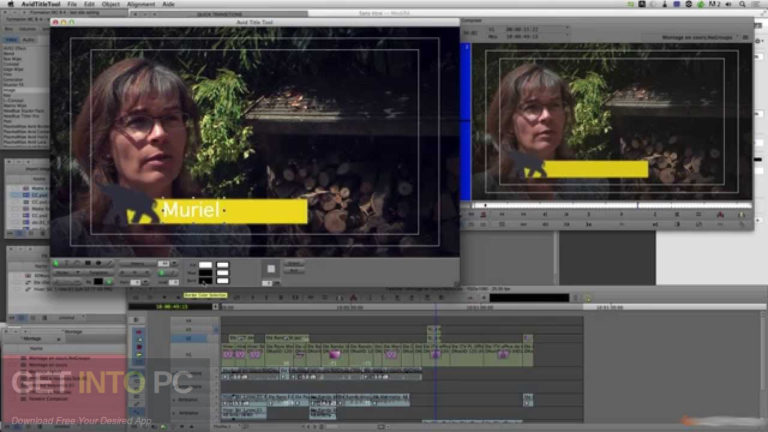Toggle the topmost video track selector in timeline
The image size is (768, 432).
(x=189, y=320)
